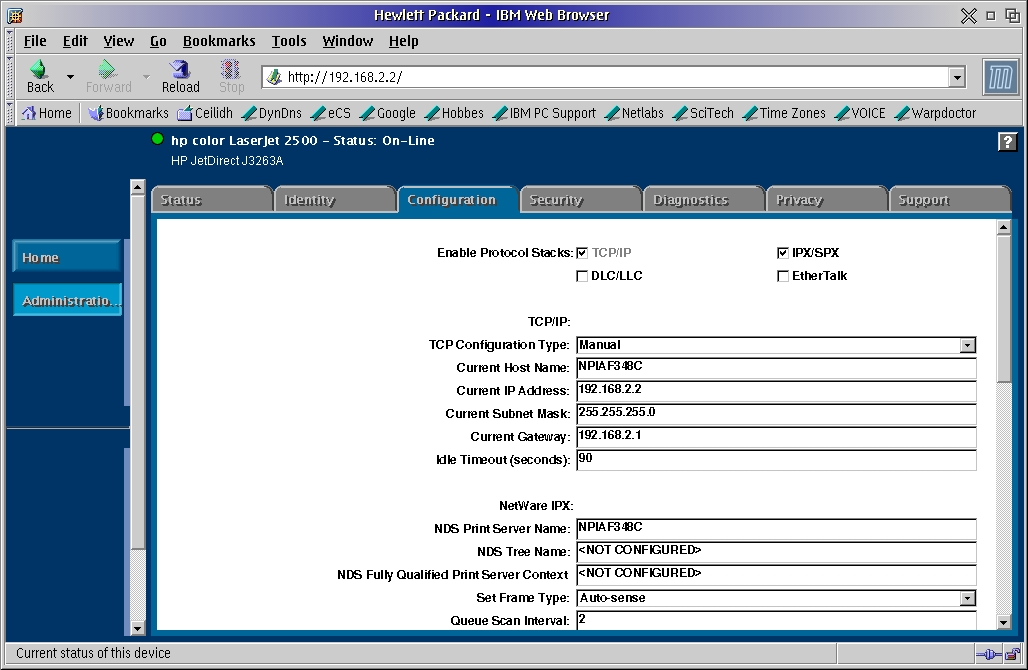Click the Current Host Name field

click(776, 368)
